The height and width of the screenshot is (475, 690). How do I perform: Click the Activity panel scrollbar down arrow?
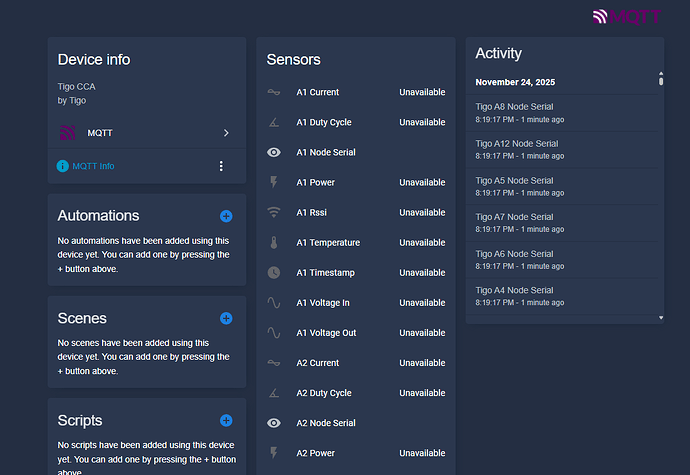pyautogui.click(x=660, y=317)
